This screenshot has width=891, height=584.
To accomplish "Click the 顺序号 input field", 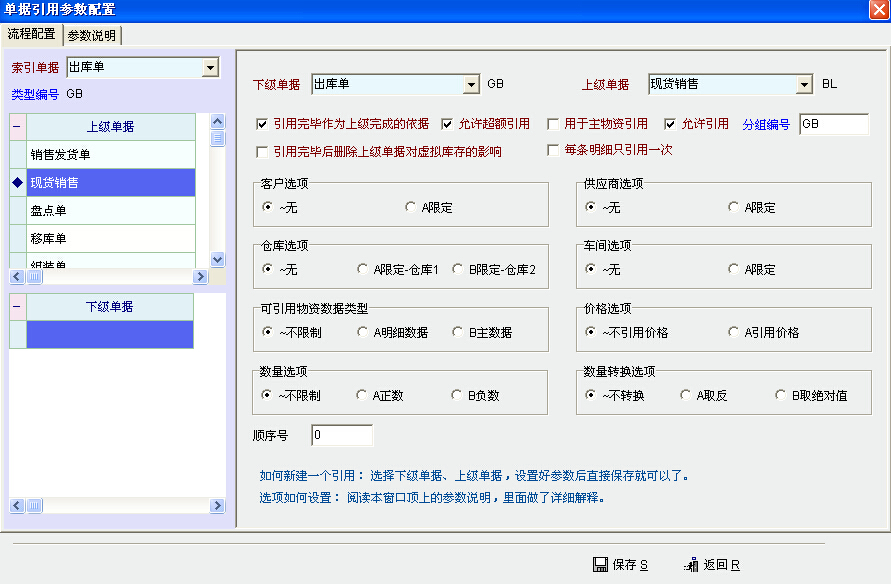I will click(x=342, y=436).
